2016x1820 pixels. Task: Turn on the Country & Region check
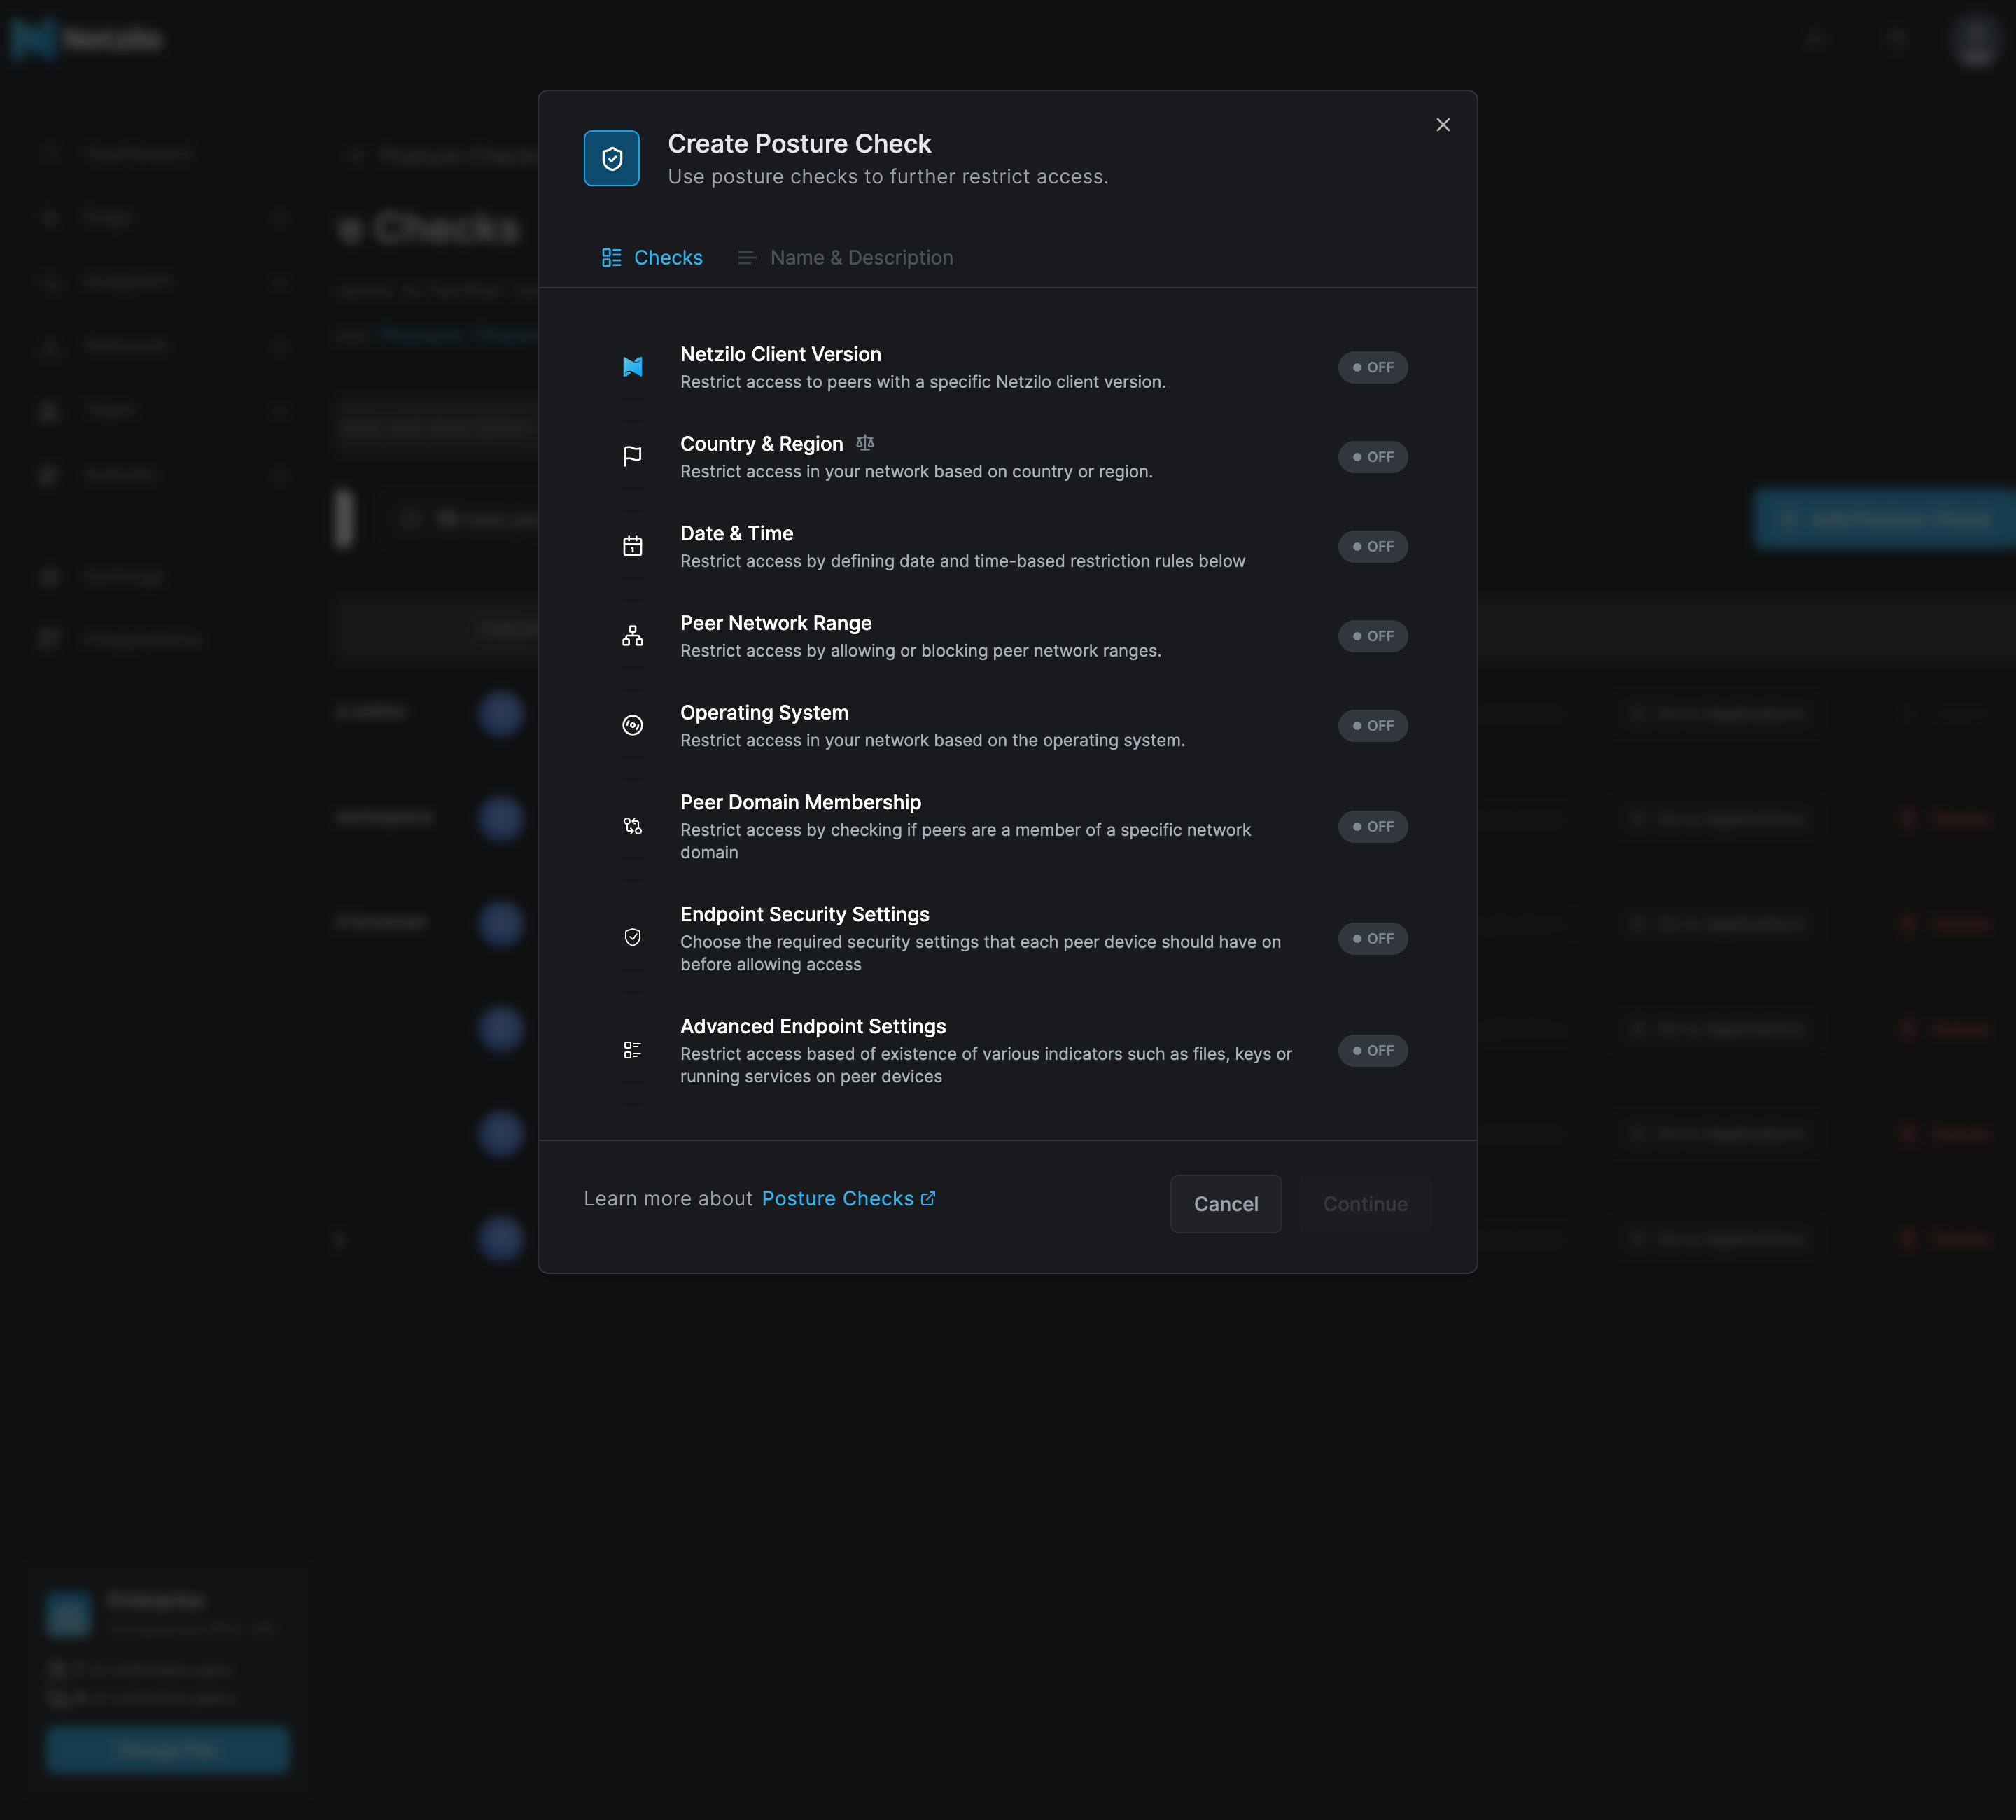[1373, 457]
